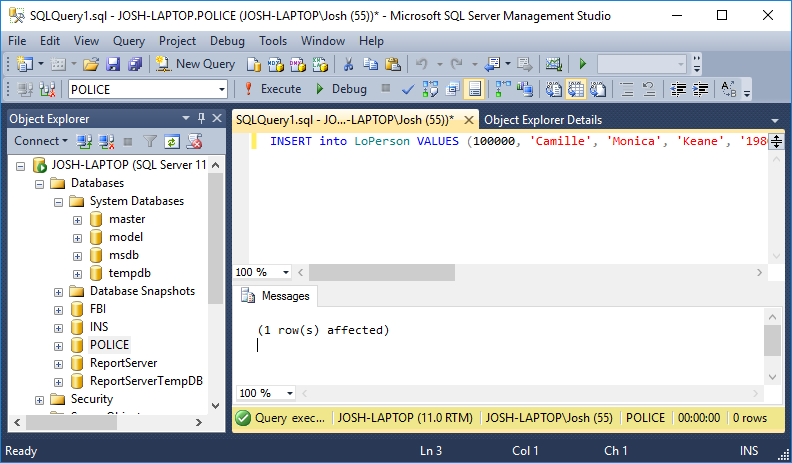Open the editor 100 % zoom dropdown
The image size is (792, 463).
coord(286,272)
